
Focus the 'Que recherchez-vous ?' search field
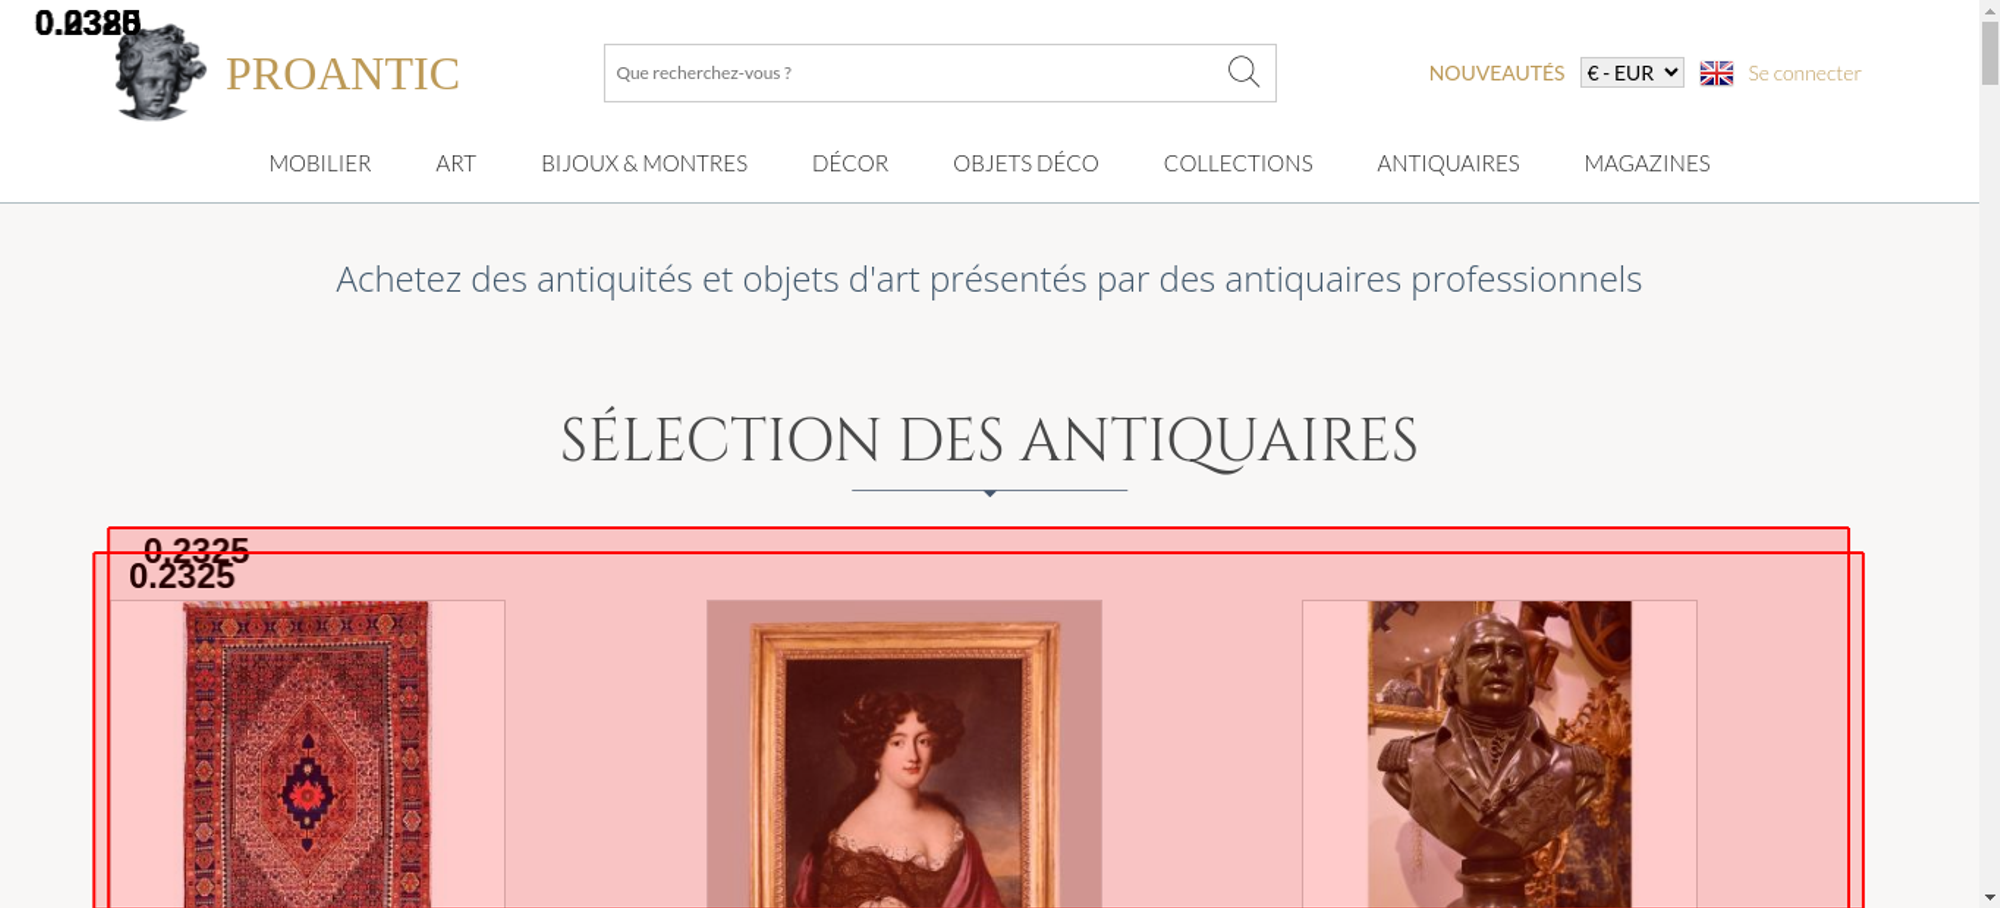tap(915, 73)
